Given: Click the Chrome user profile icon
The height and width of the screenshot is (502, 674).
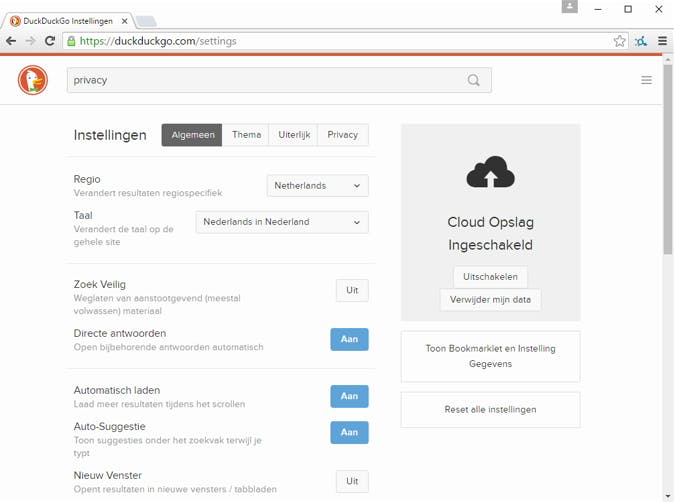Looking at the screenshot, I should [570, 6].
